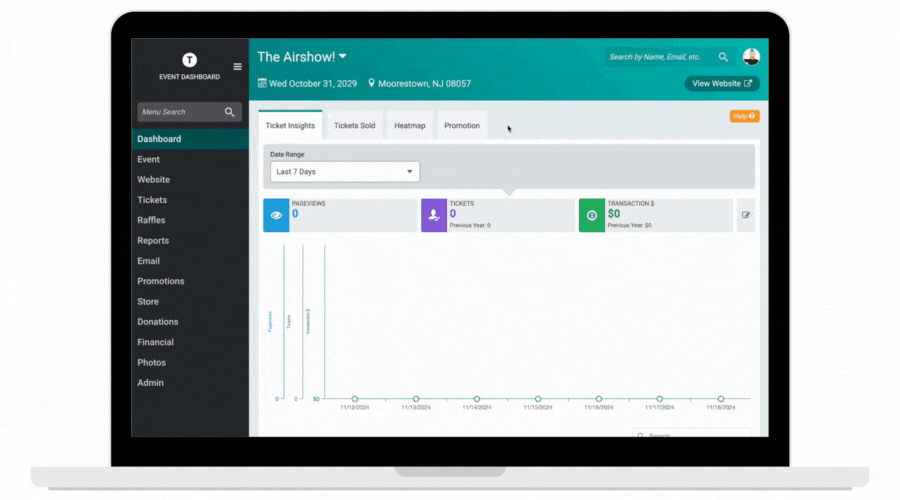The image size is (900, 500).
Task: Open Promotions in the sidebar
Action: pyautogui.click(x=190, y=281)
